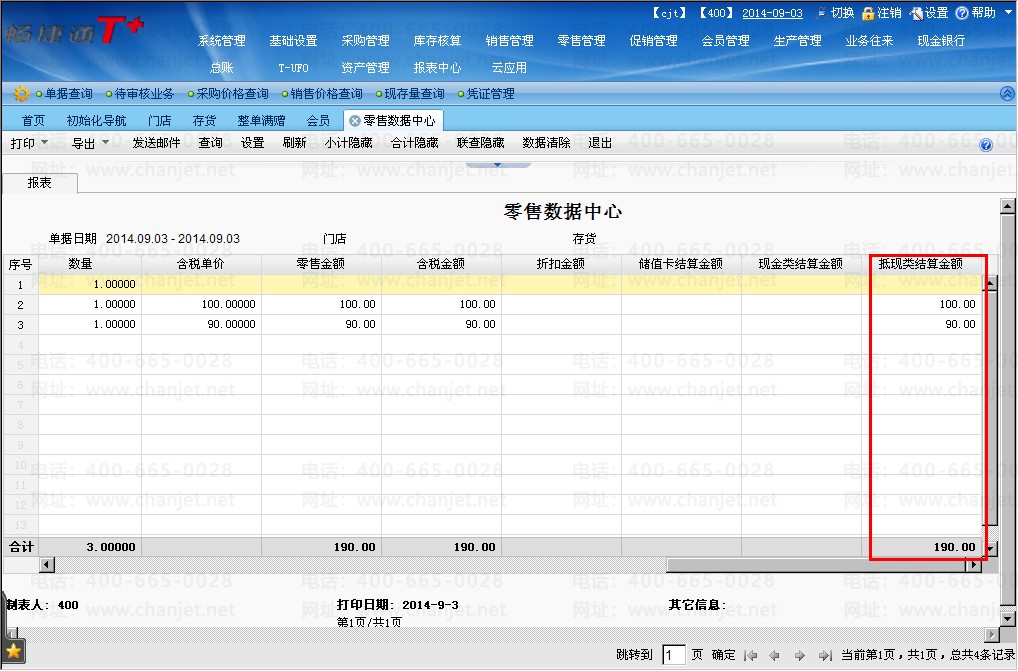Switch to the 整单满赠 tab
The width and height of the screenshot is (1018, 671).
pyautogui.click(x=261, y=120)
